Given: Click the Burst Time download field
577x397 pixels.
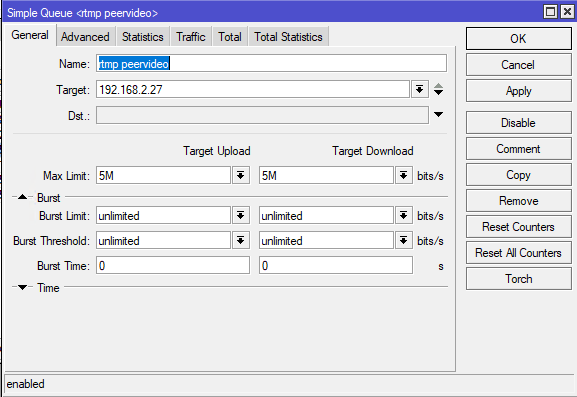Looking at the screenshot, I should [336, 265].
